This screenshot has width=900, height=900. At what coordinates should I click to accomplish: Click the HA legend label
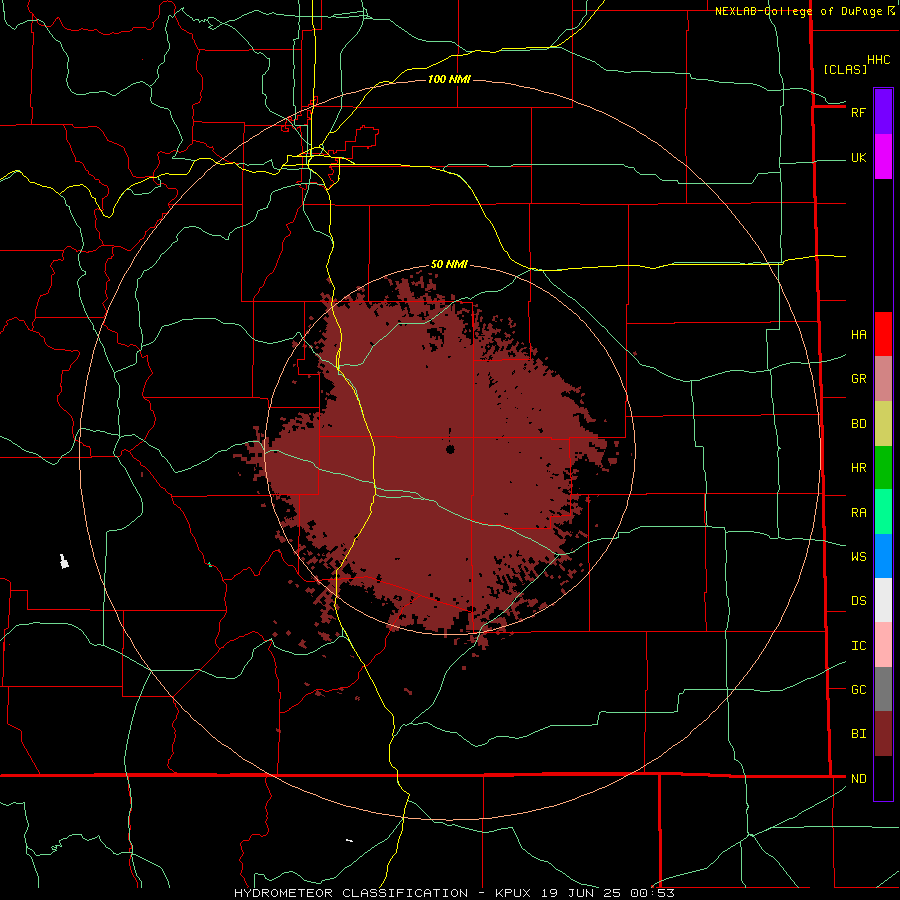coord(858,335)
